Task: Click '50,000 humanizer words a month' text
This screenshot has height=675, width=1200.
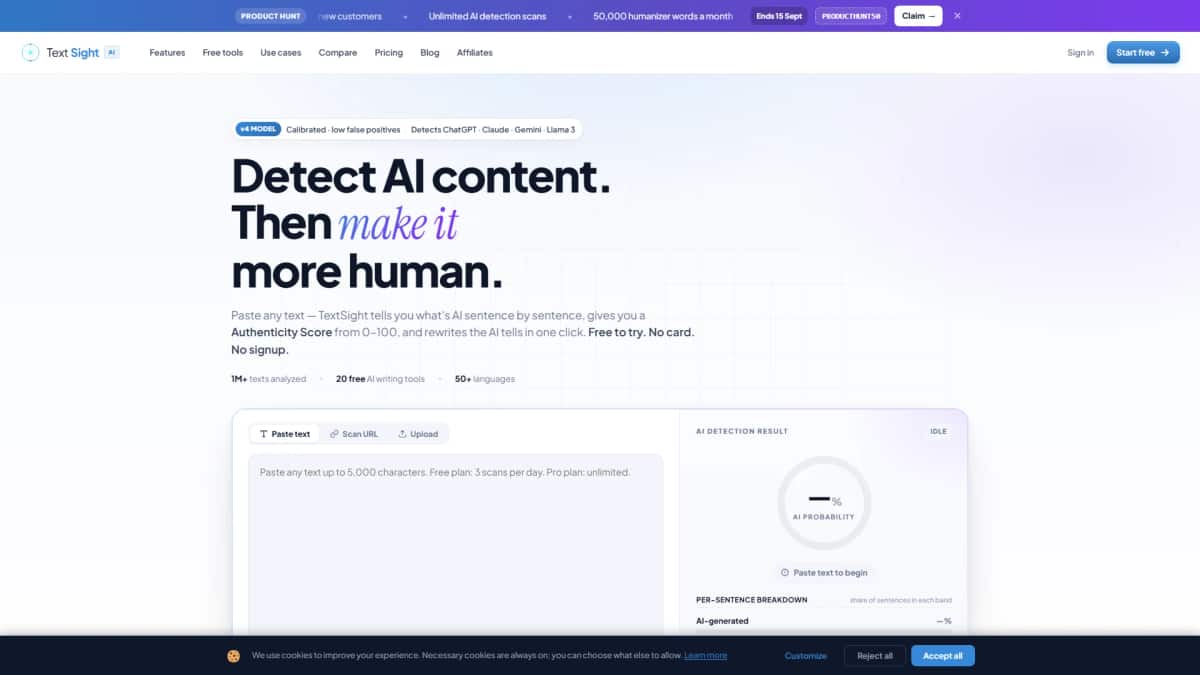Action: pyautogui.click(x=663, y=16)
